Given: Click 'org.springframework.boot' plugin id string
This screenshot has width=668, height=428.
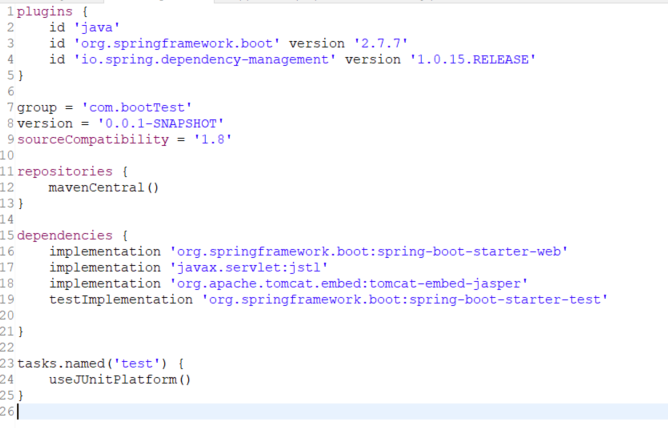Looking at the screenshot, I should (176, 44).
